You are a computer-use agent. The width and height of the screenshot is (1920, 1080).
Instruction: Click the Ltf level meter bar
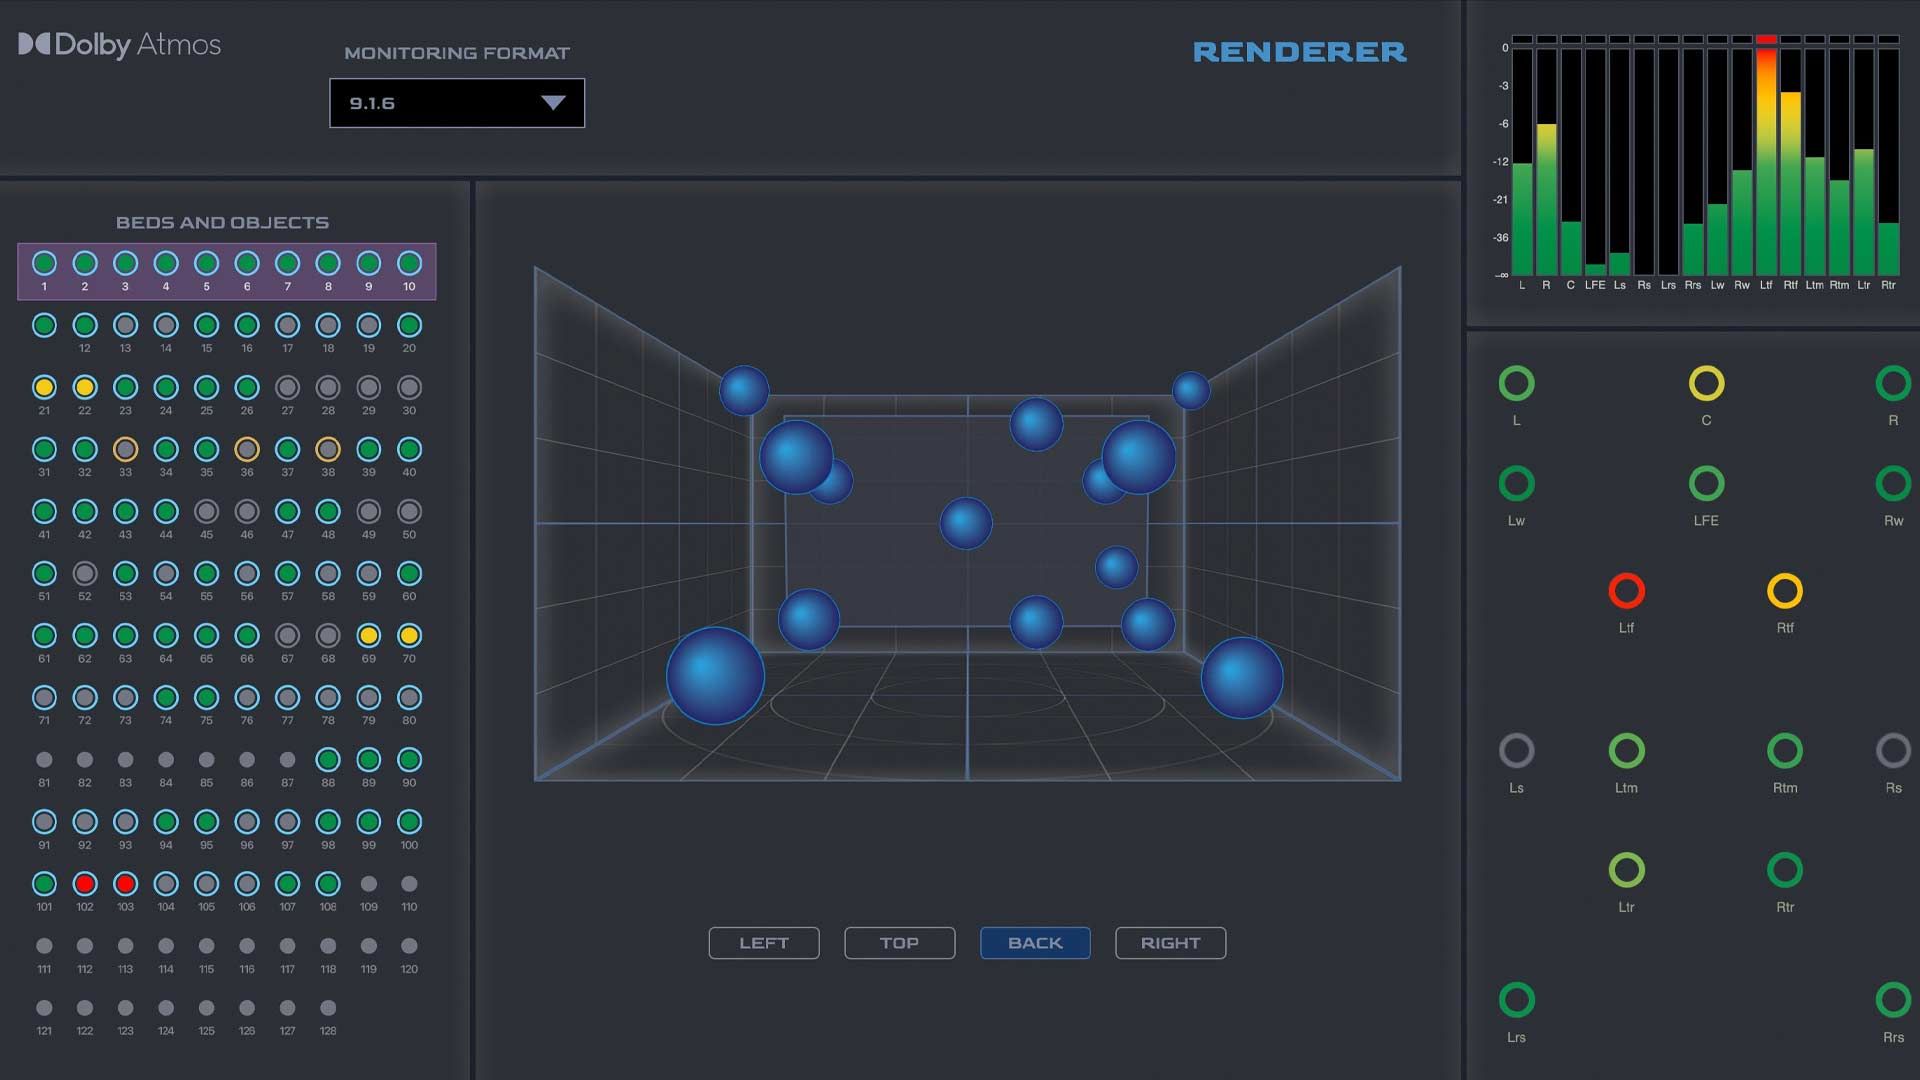tap(1766, 160)
